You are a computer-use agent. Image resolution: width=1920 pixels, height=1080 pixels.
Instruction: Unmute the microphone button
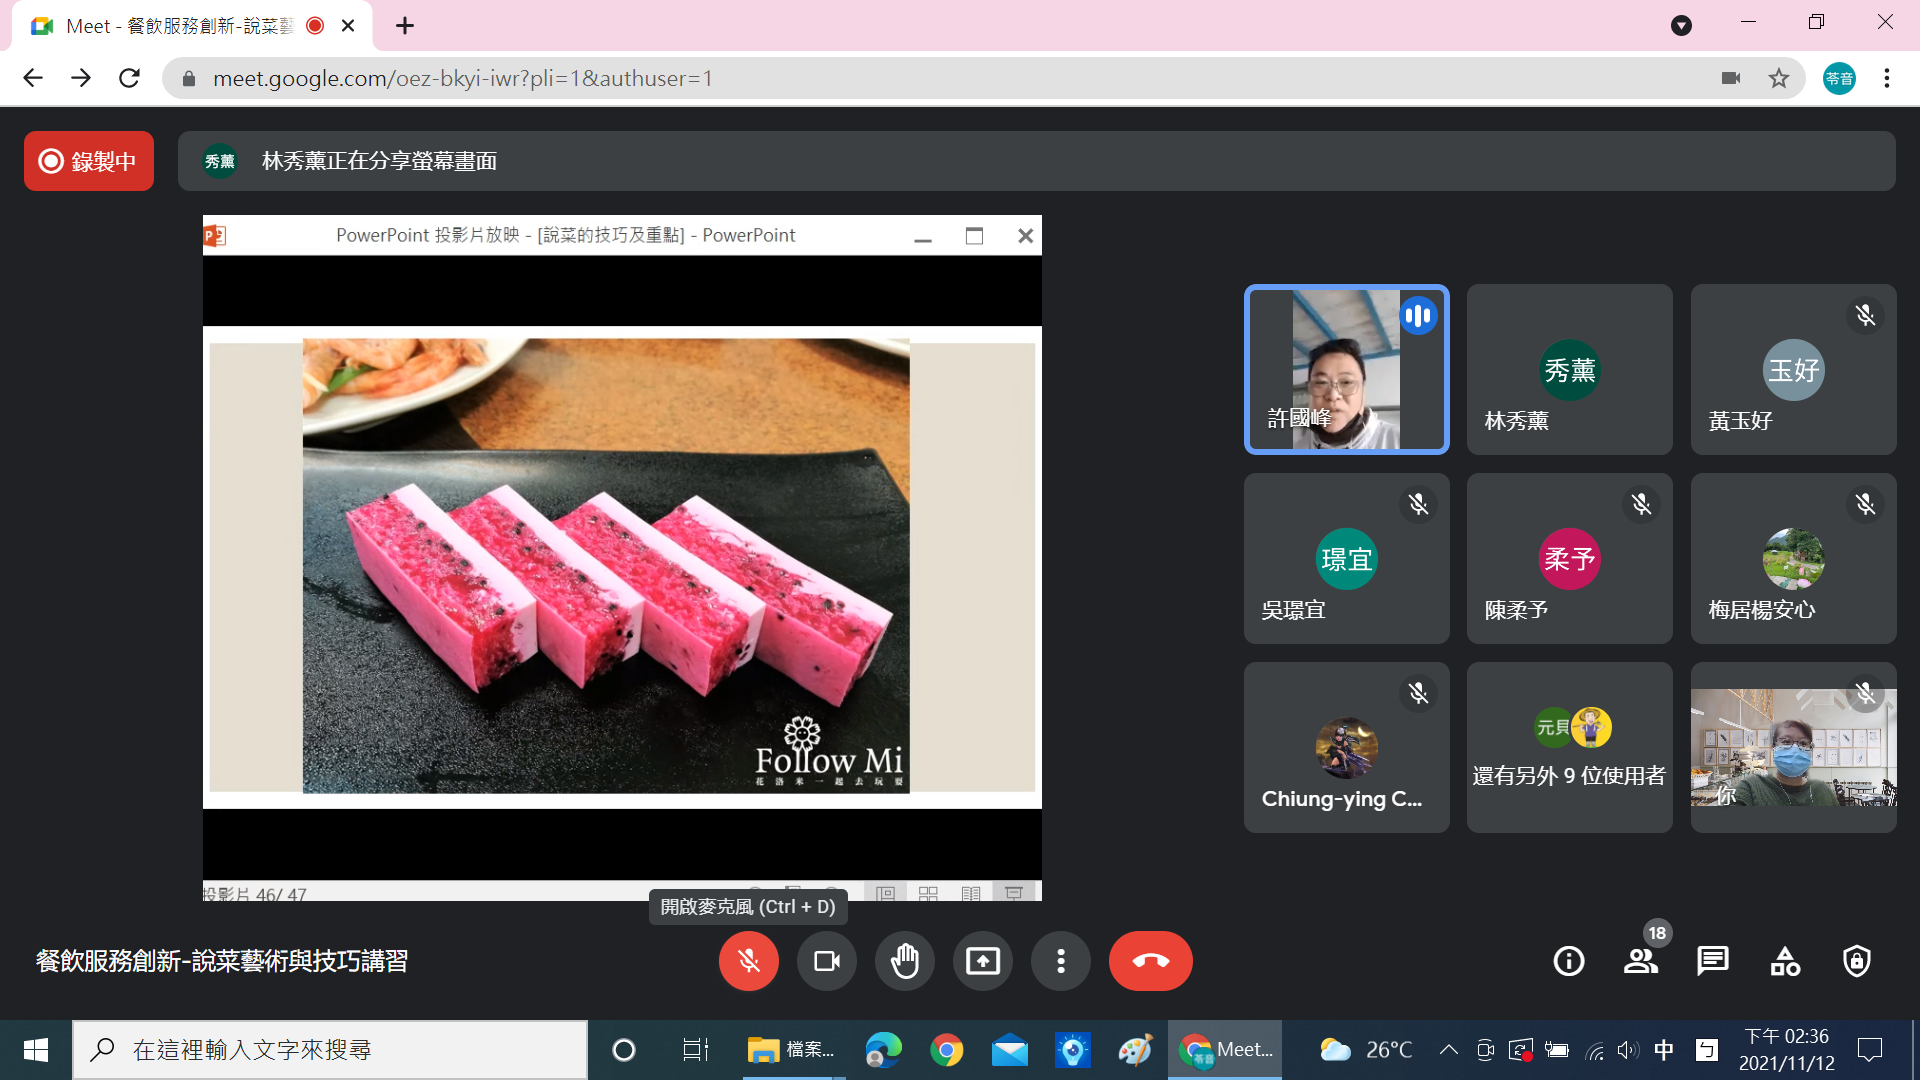748,961
